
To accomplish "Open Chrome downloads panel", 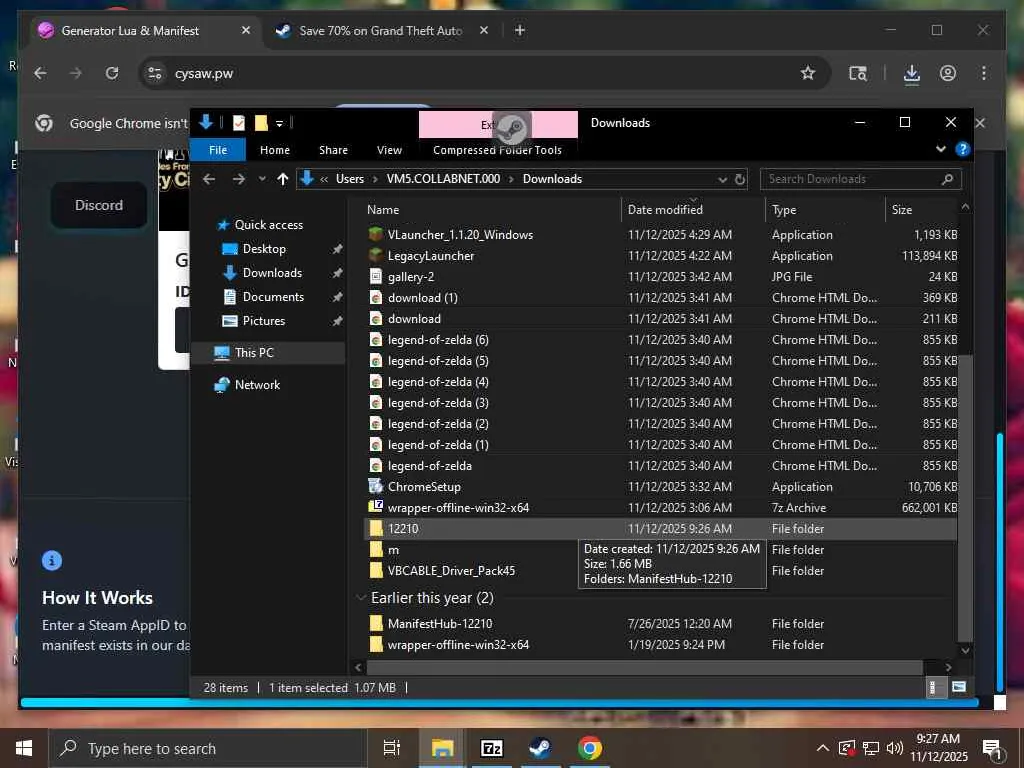I will pos(912,74).
